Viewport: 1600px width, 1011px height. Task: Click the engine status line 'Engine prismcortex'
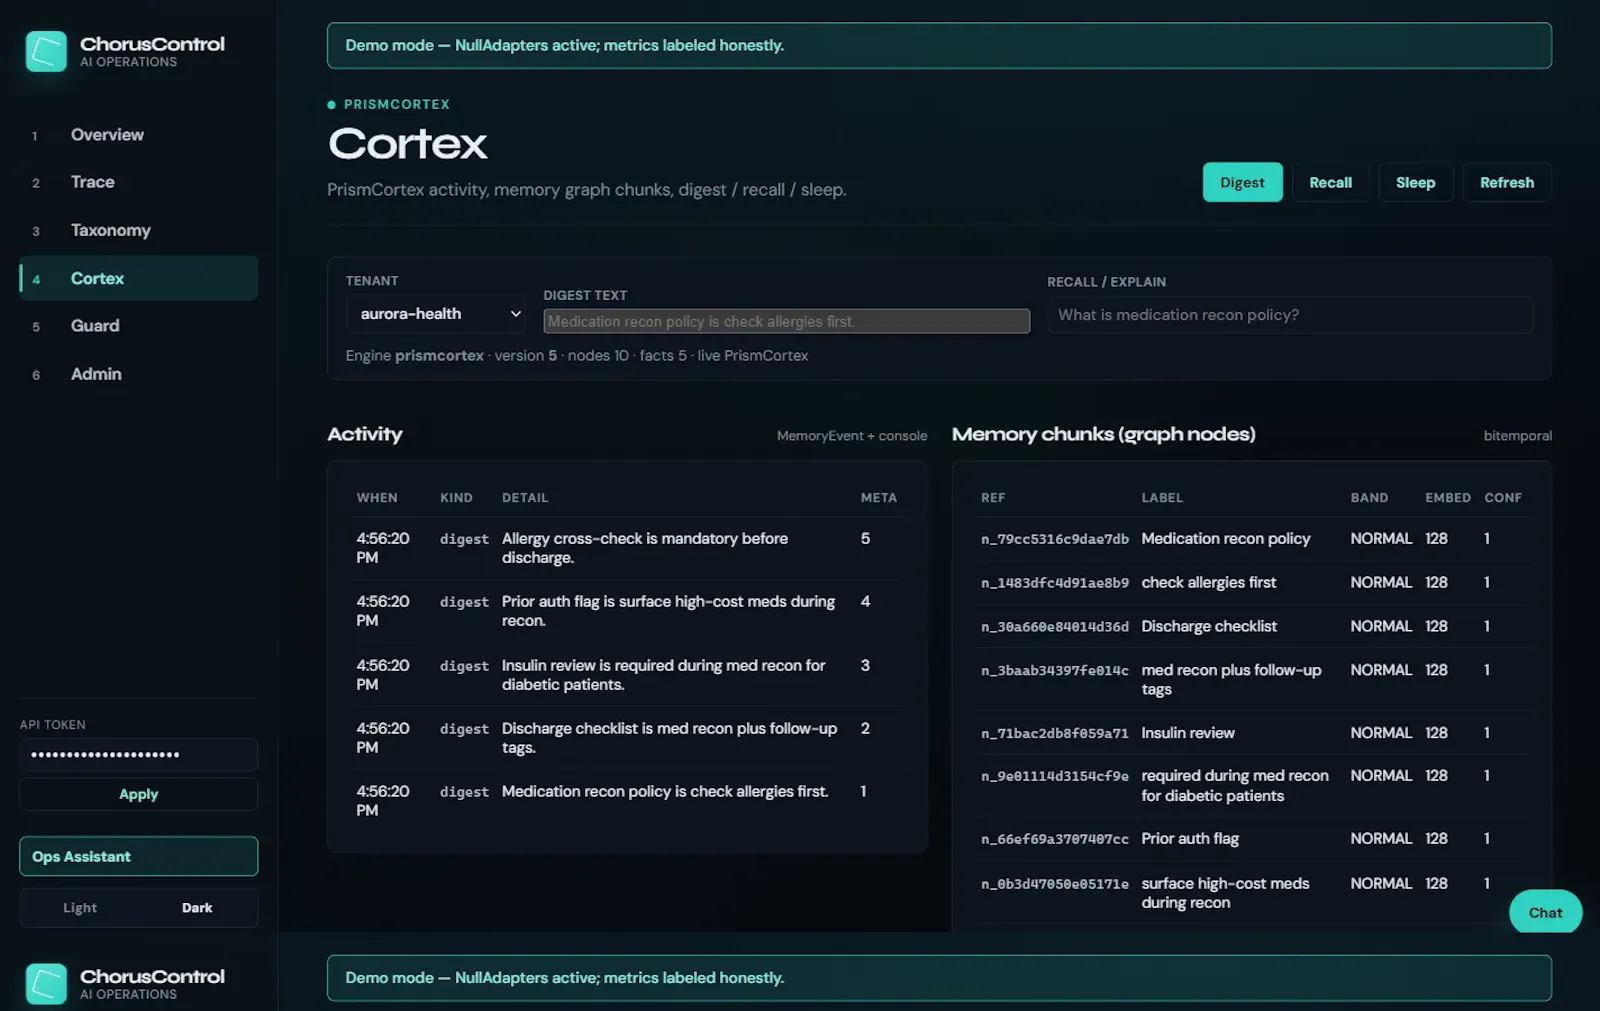pos(577,356)
